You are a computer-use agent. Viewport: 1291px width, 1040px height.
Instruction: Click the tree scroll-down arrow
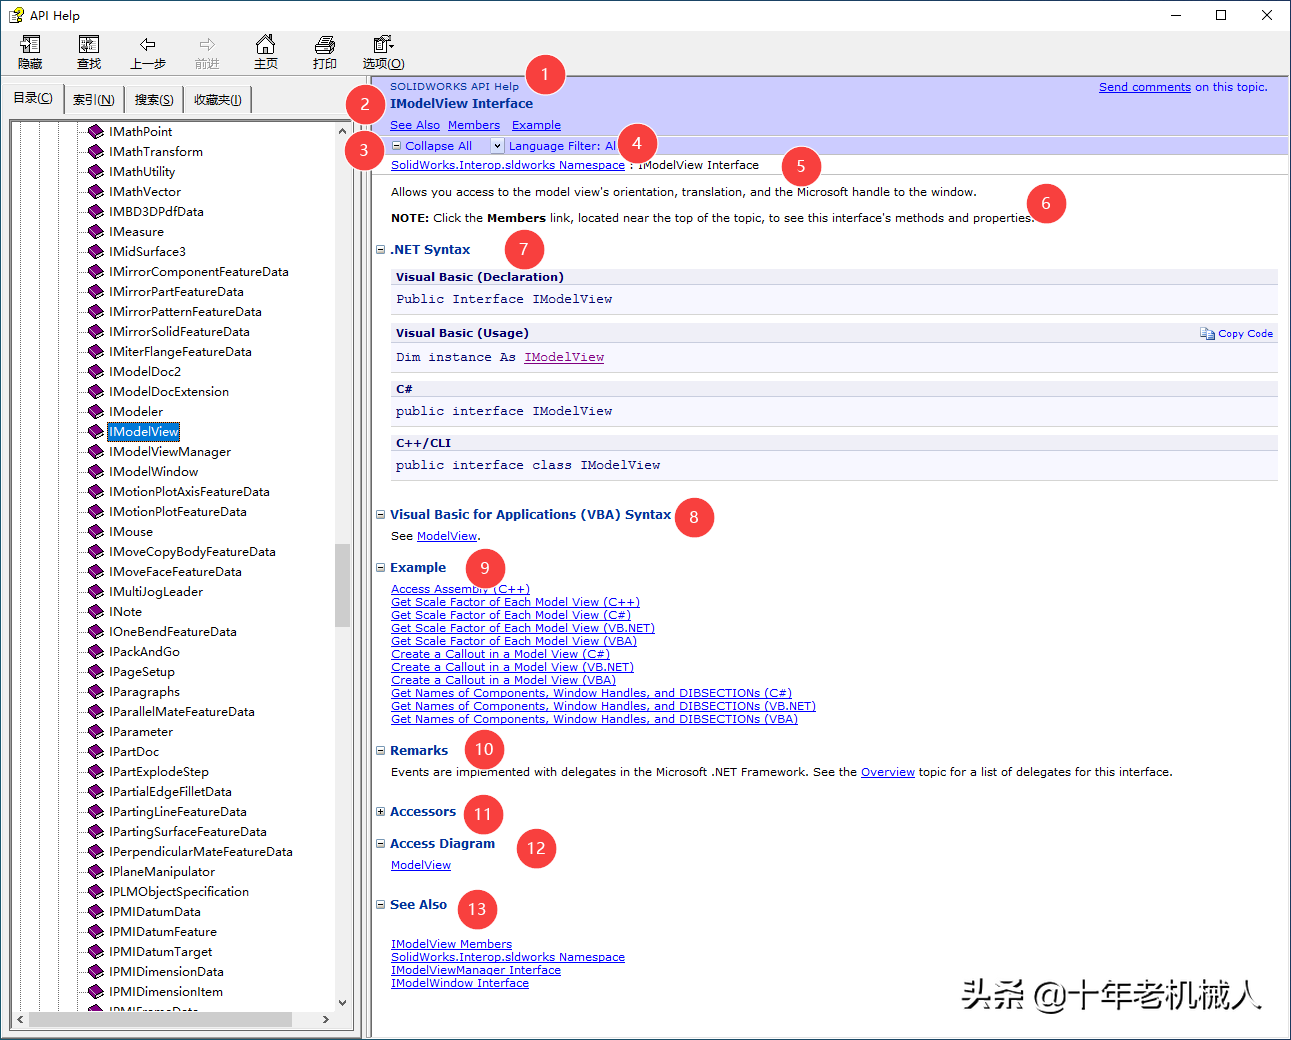(x=342, y=1003)
